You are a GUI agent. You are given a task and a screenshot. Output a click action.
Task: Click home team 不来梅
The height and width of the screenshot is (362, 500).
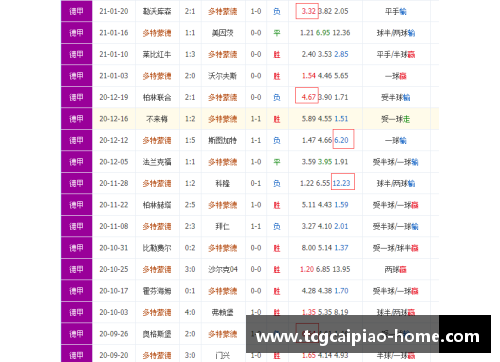[157, 119]
